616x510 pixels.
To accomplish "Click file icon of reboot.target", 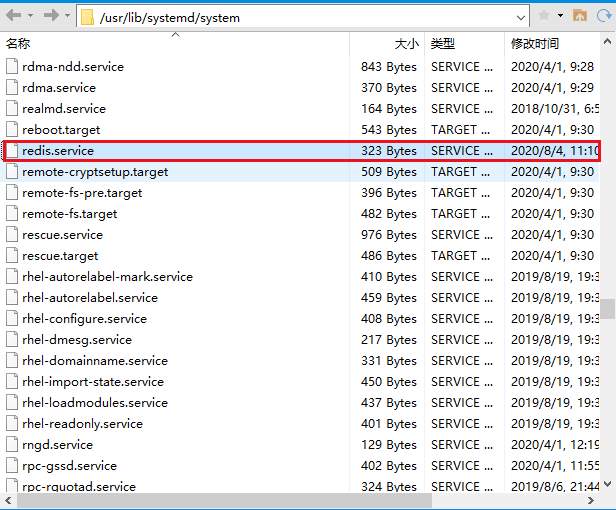I will (12, 130).
